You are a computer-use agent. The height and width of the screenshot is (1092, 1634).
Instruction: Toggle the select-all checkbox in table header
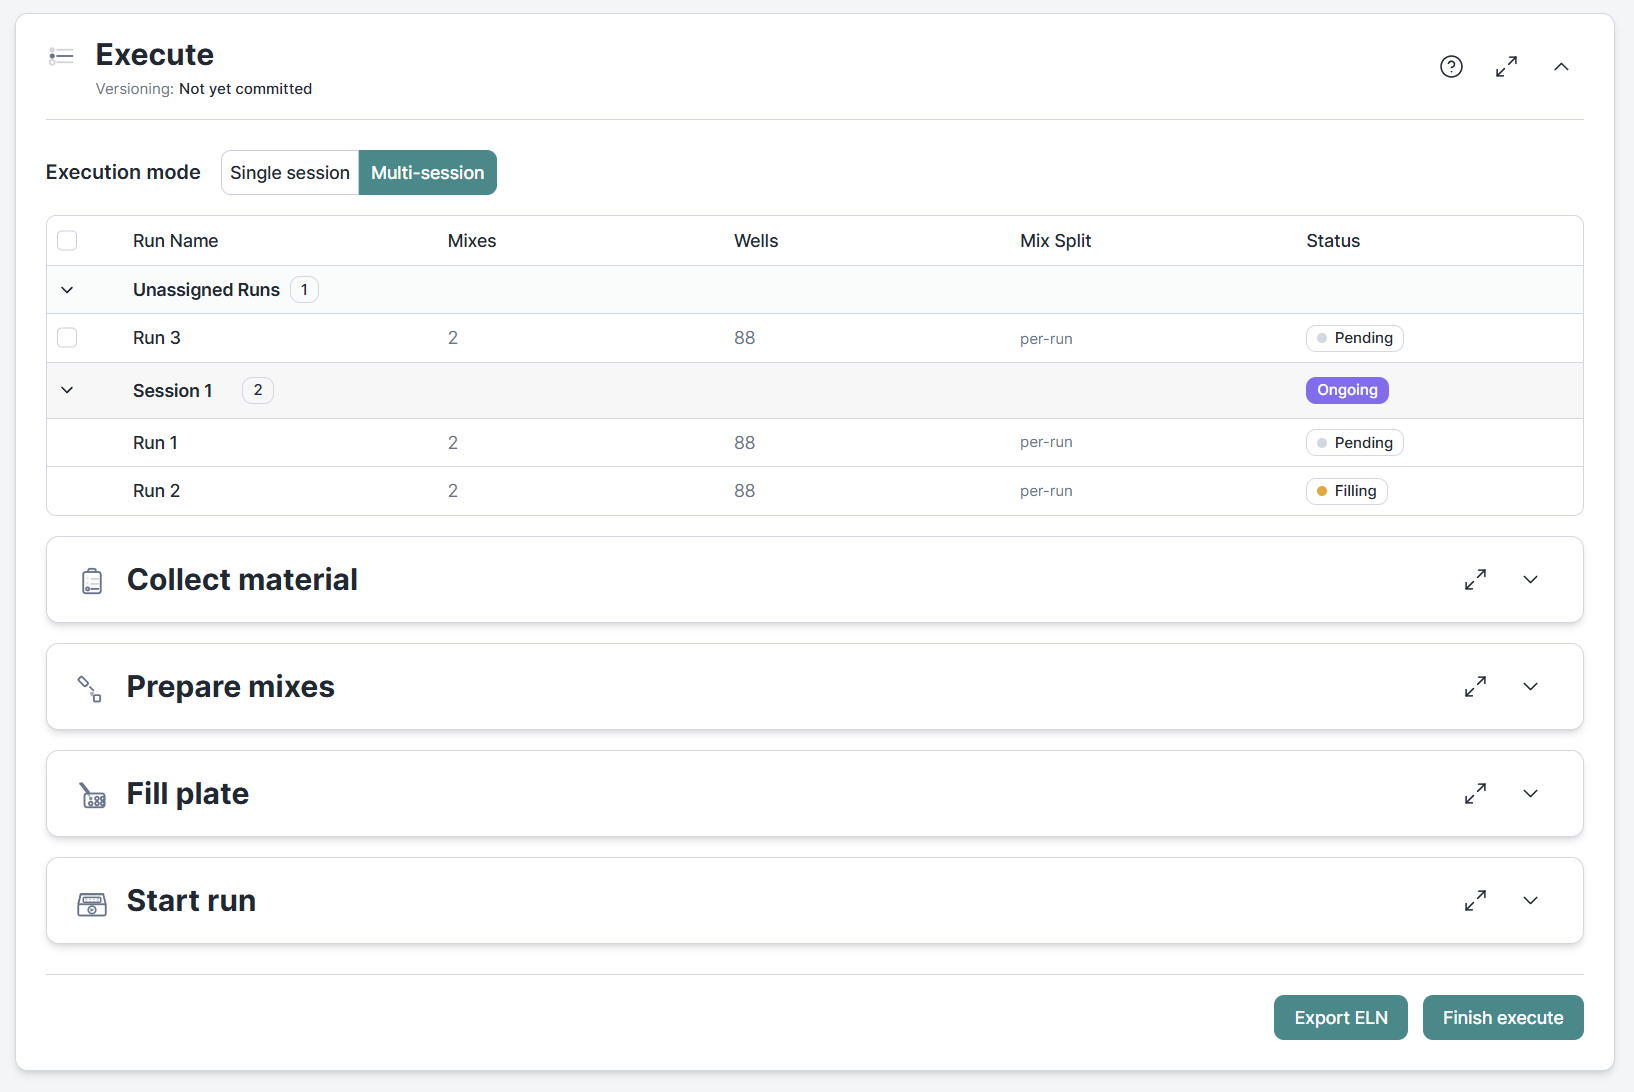point(67,240)
